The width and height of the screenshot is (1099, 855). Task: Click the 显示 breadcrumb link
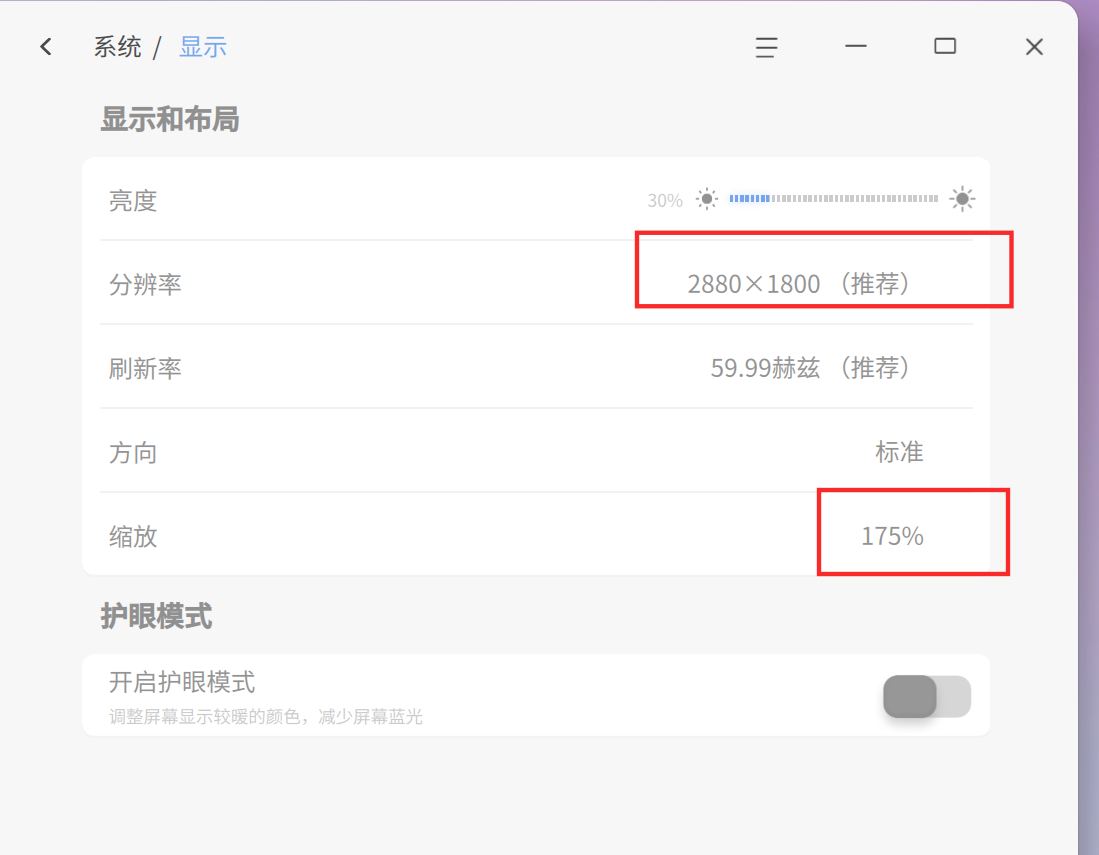[203, 47]
